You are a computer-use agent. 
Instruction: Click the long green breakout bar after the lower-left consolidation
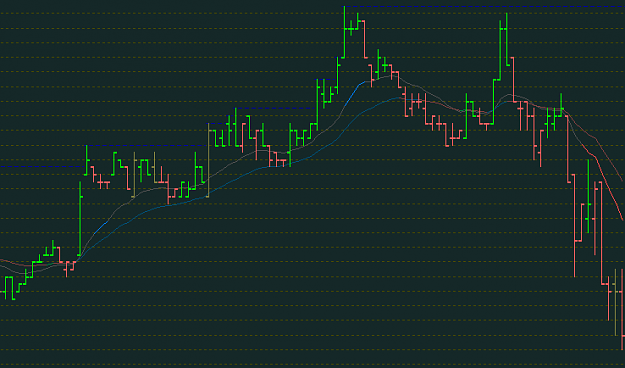click(80, 218)
